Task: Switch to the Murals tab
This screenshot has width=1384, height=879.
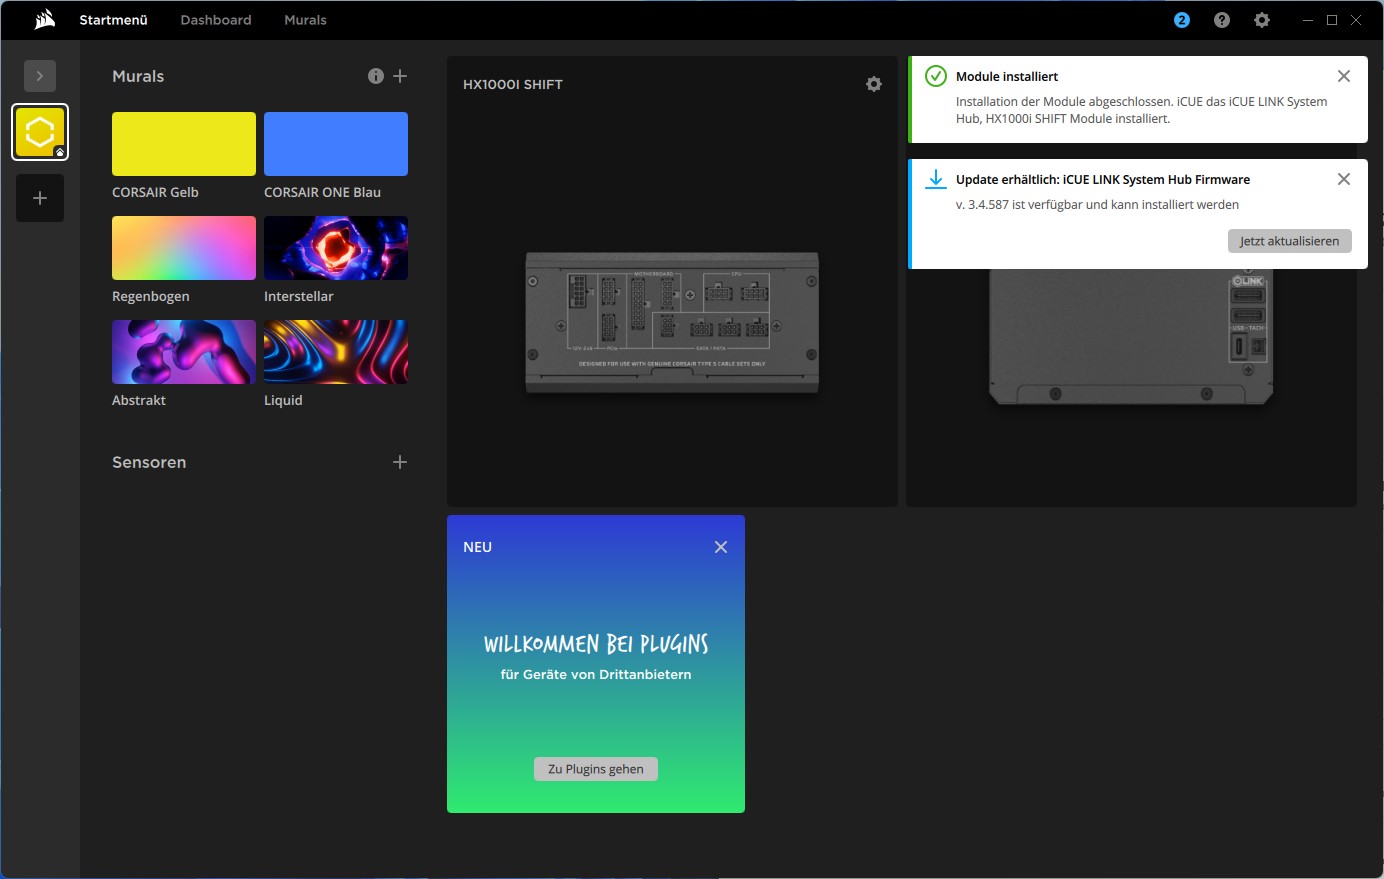Action: (305, 20)
